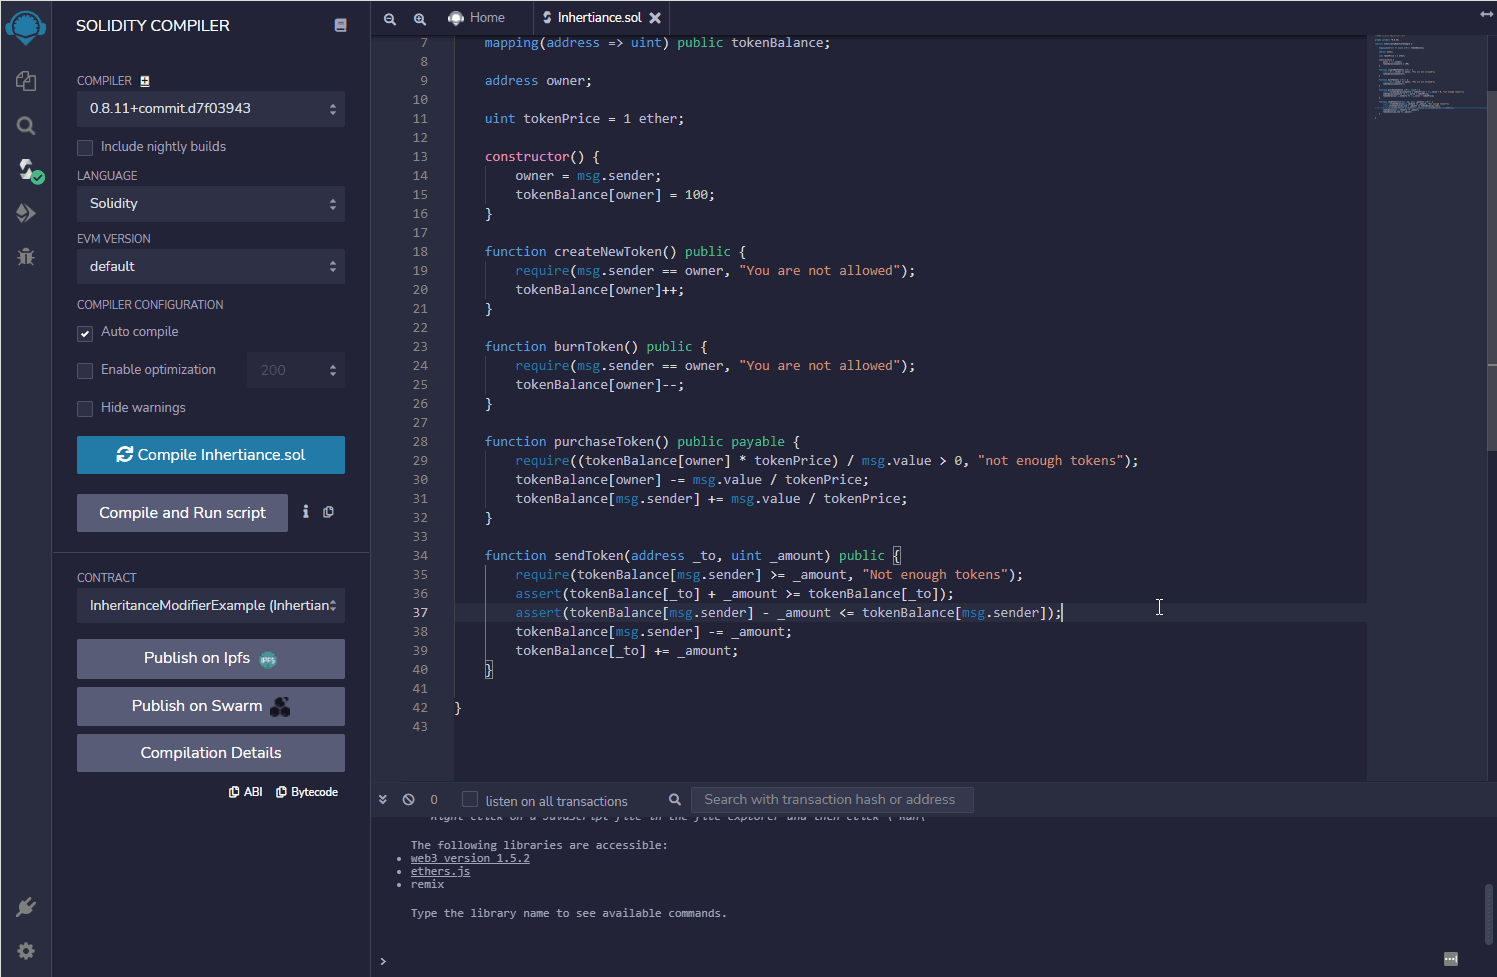This screenshot has width=1497, height=977.
Task: Click the script info icon
Action: 306,511
